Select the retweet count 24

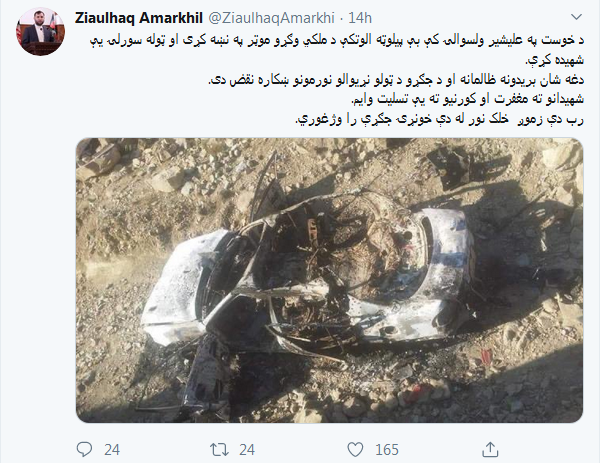tap(247, 450)
